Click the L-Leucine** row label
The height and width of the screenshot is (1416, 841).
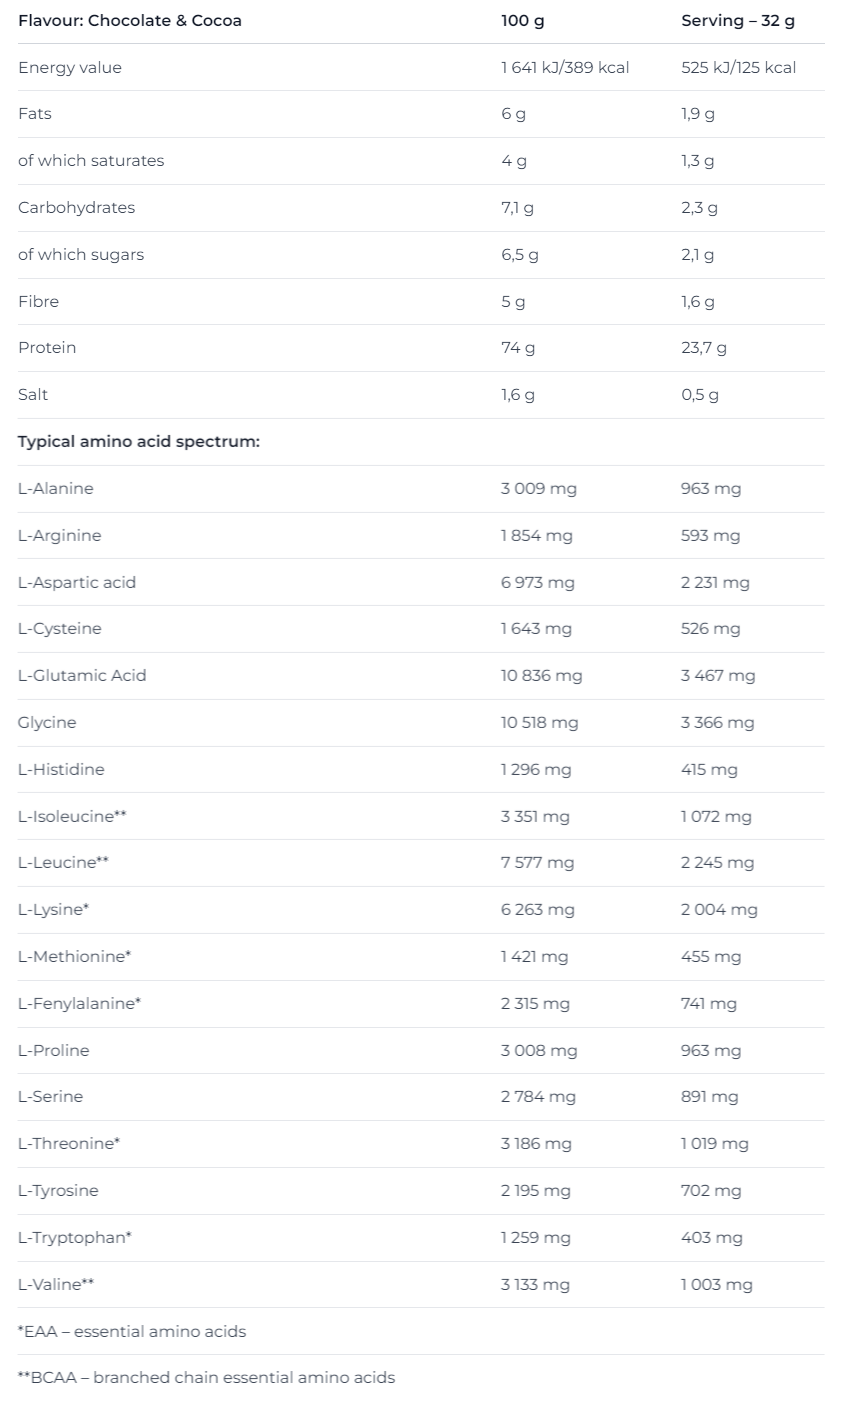click(x=63, y=863)
